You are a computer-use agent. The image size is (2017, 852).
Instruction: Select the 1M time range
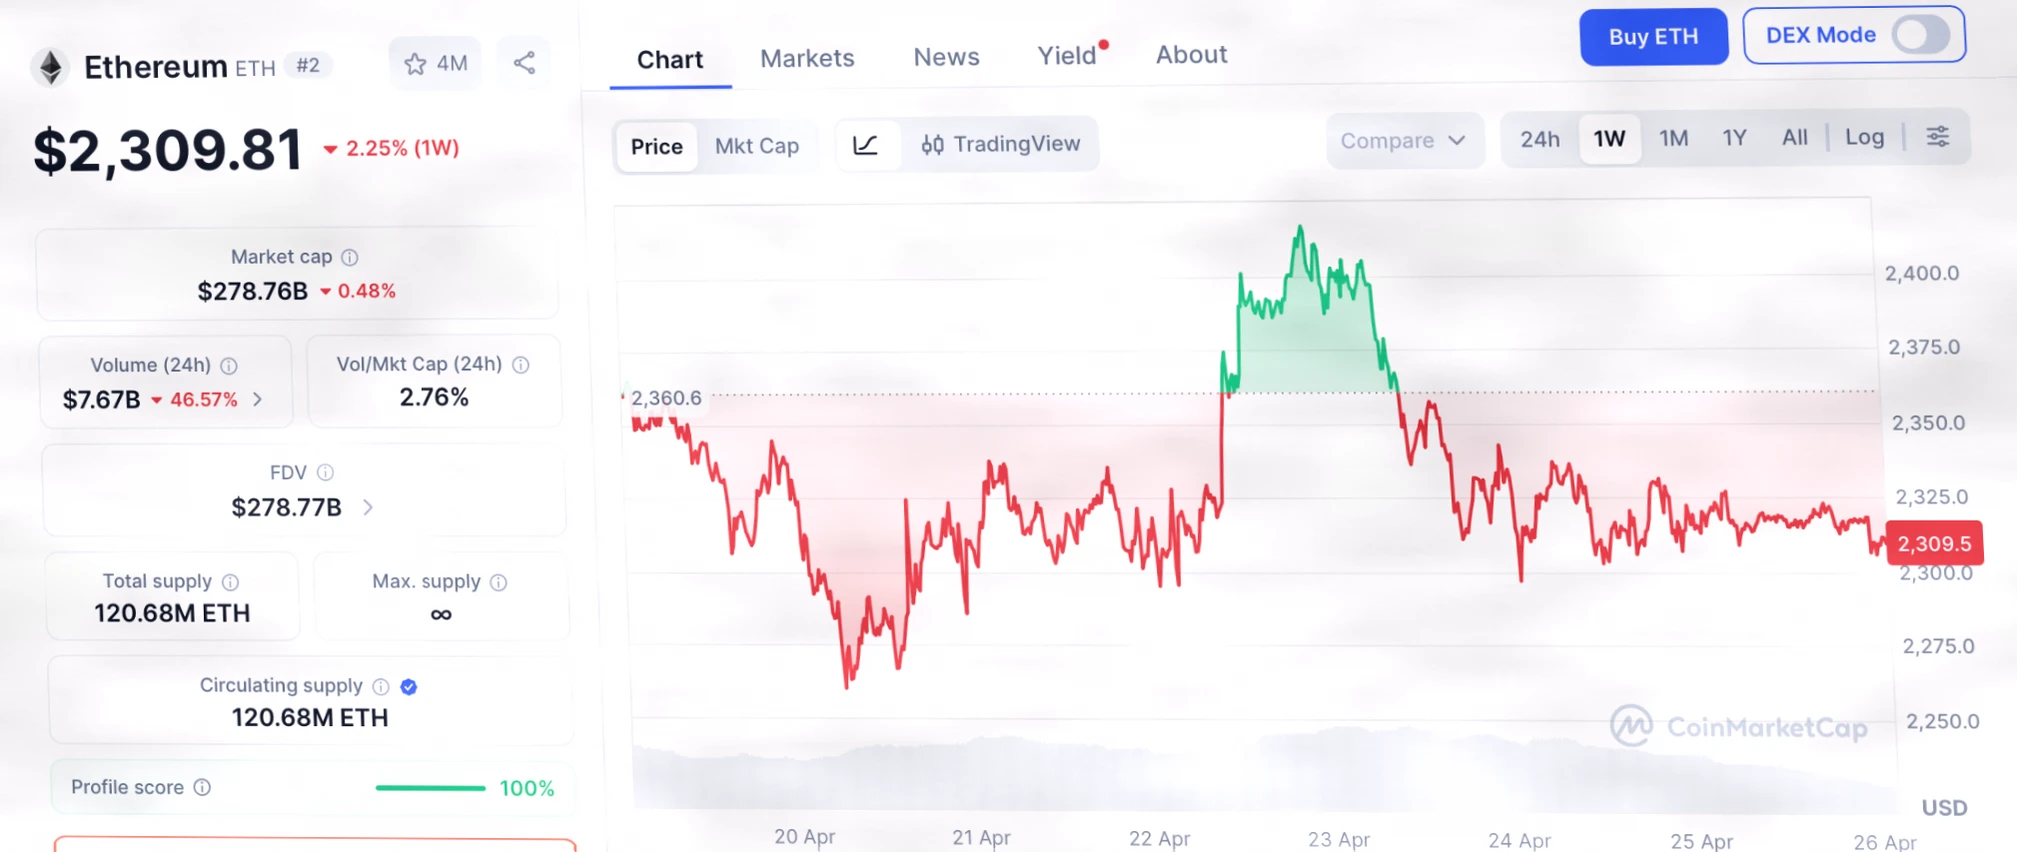[1674, 138]
